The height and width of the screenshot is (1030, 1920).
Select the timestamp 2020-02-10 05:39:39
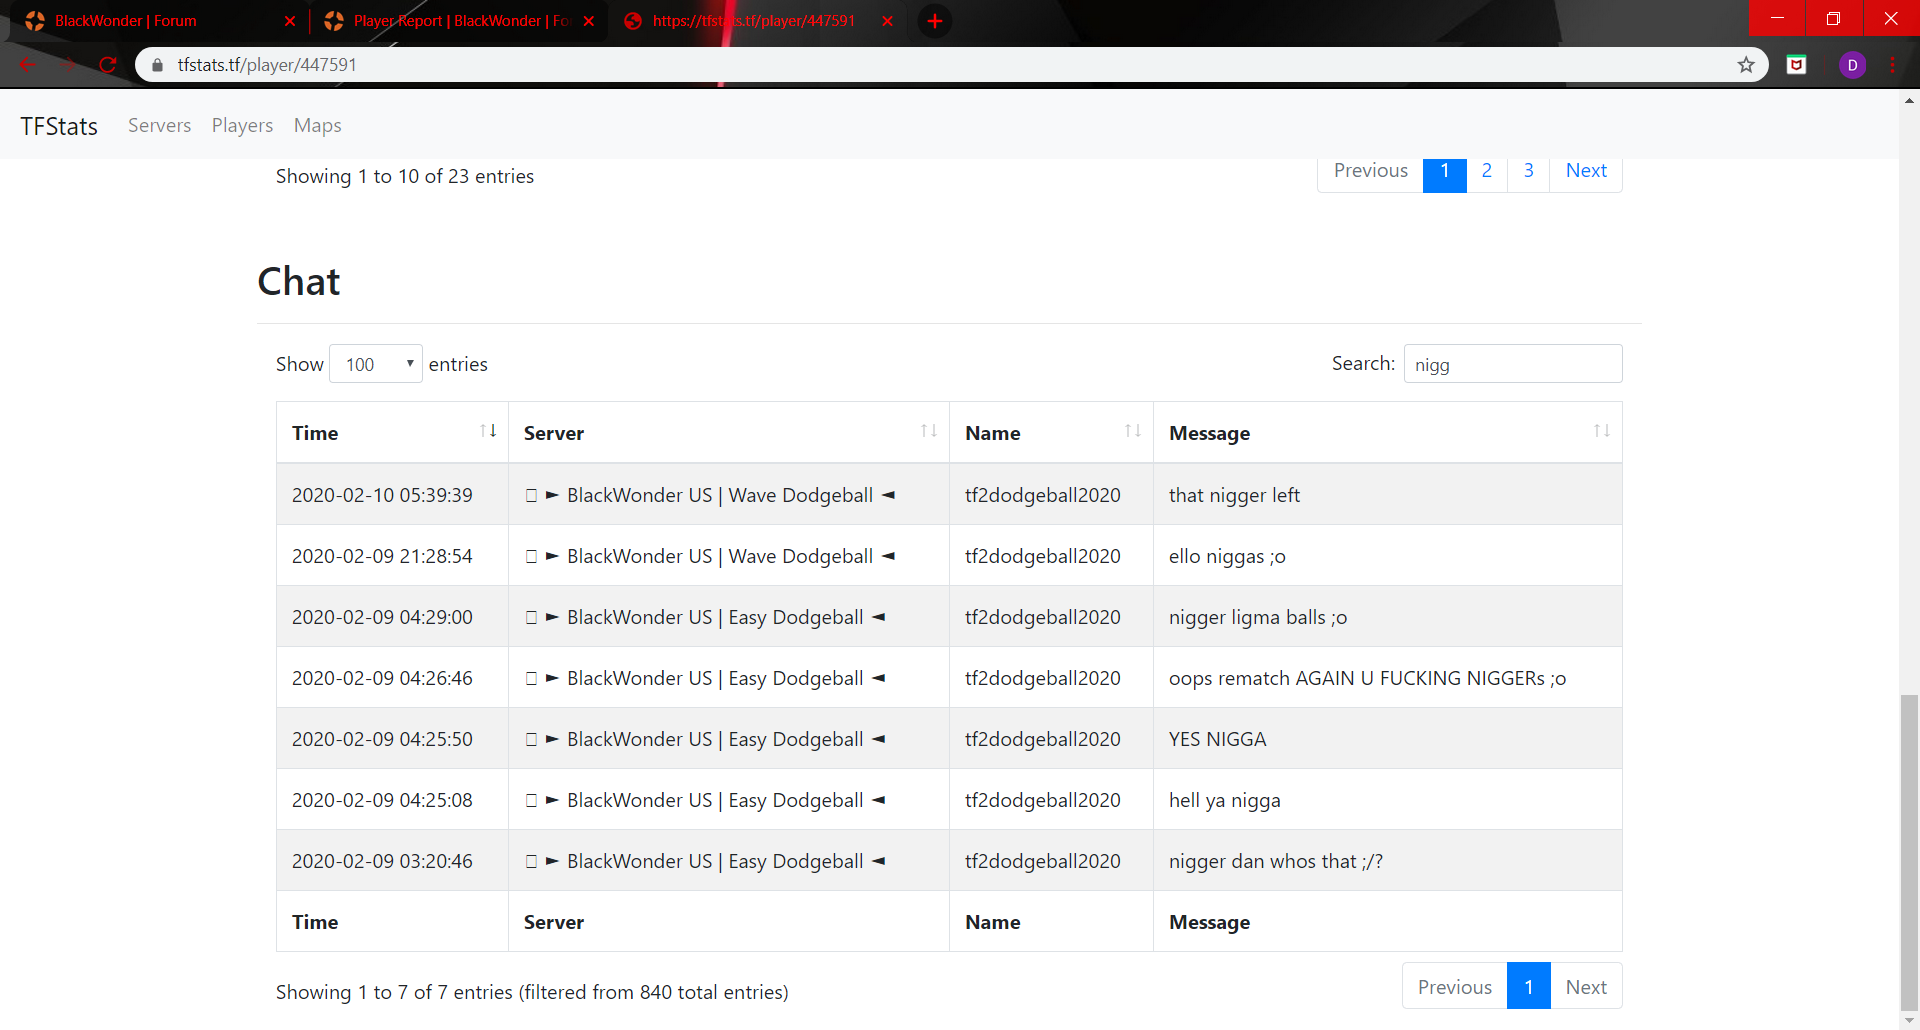(382, 495)
